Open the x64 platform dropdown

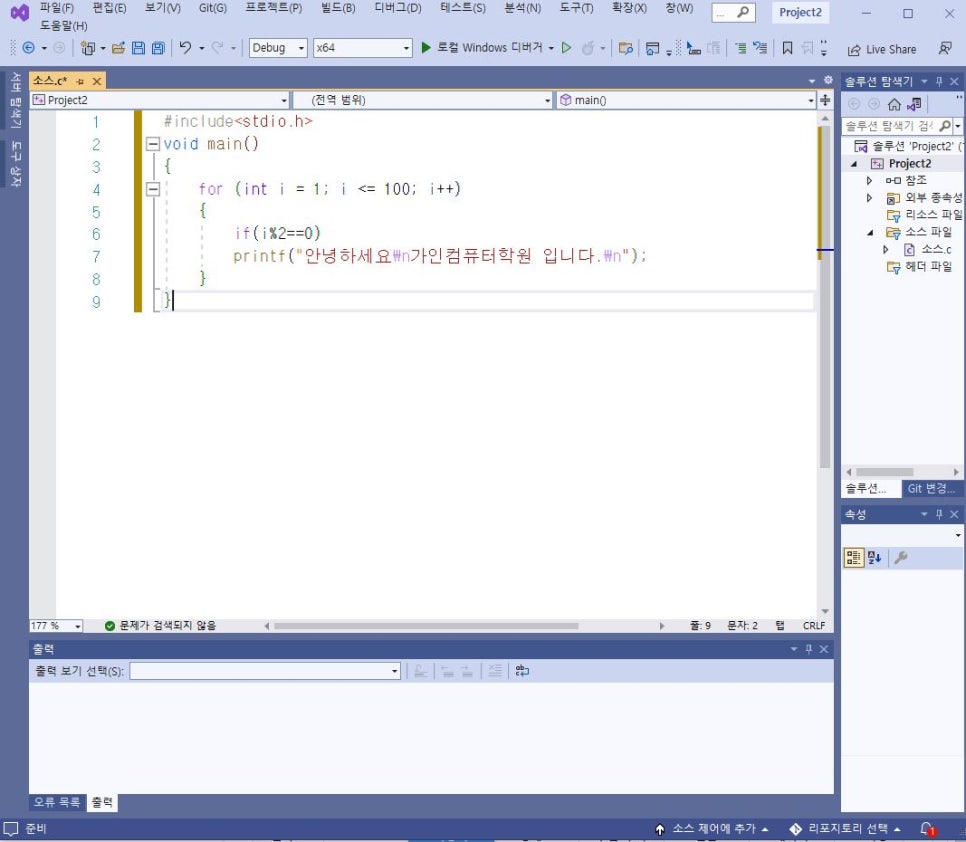[362, 47]
